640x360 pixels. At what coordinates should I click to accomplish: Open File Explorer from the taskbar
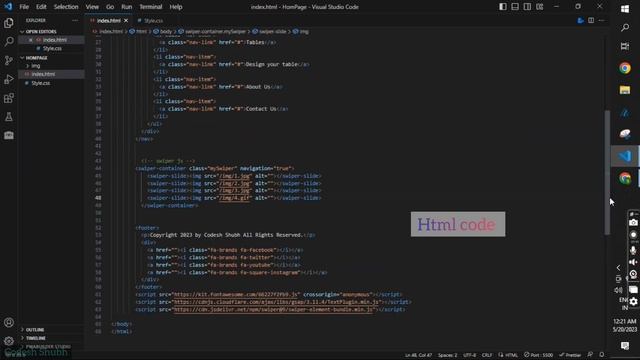[x=625, y=90]
